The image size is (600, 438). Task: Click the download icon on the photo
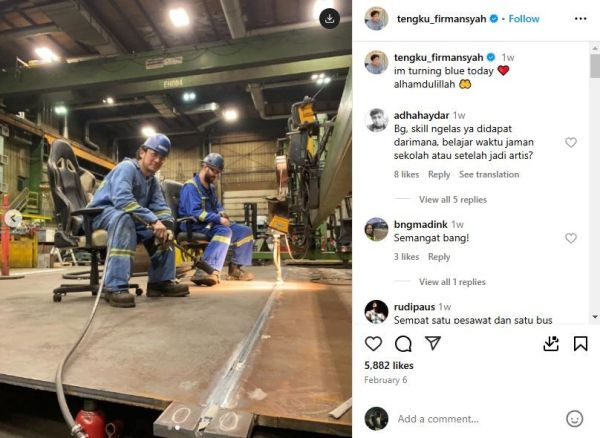point(329,18)
